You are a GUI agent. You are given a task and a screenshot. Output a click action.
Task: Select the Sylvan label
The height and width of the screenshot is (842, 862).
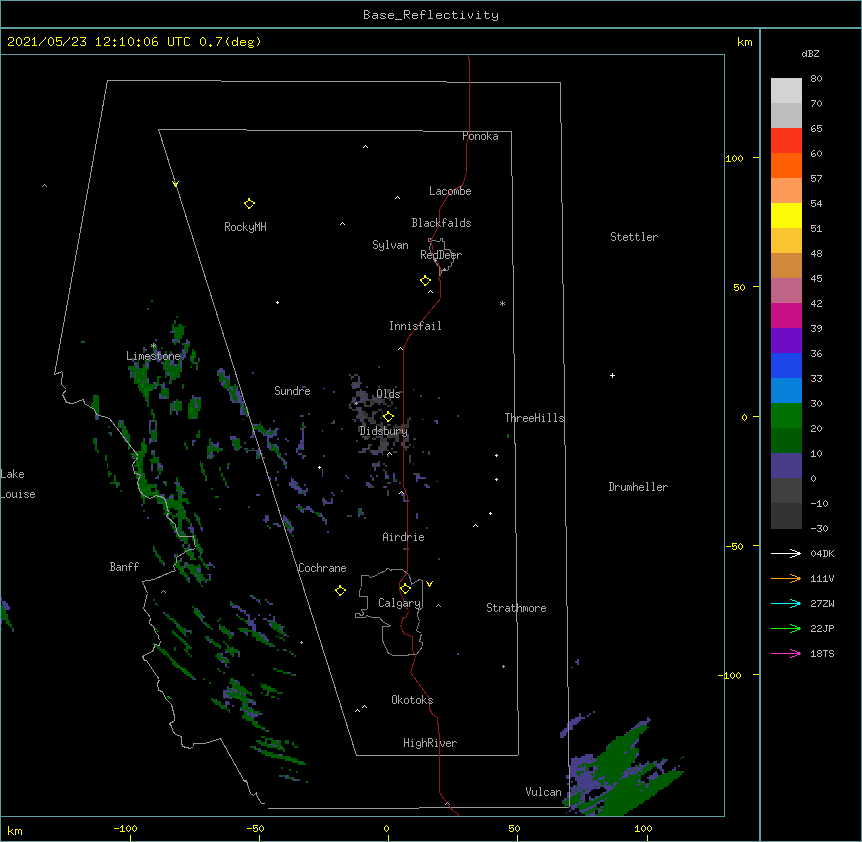[390, 245]
